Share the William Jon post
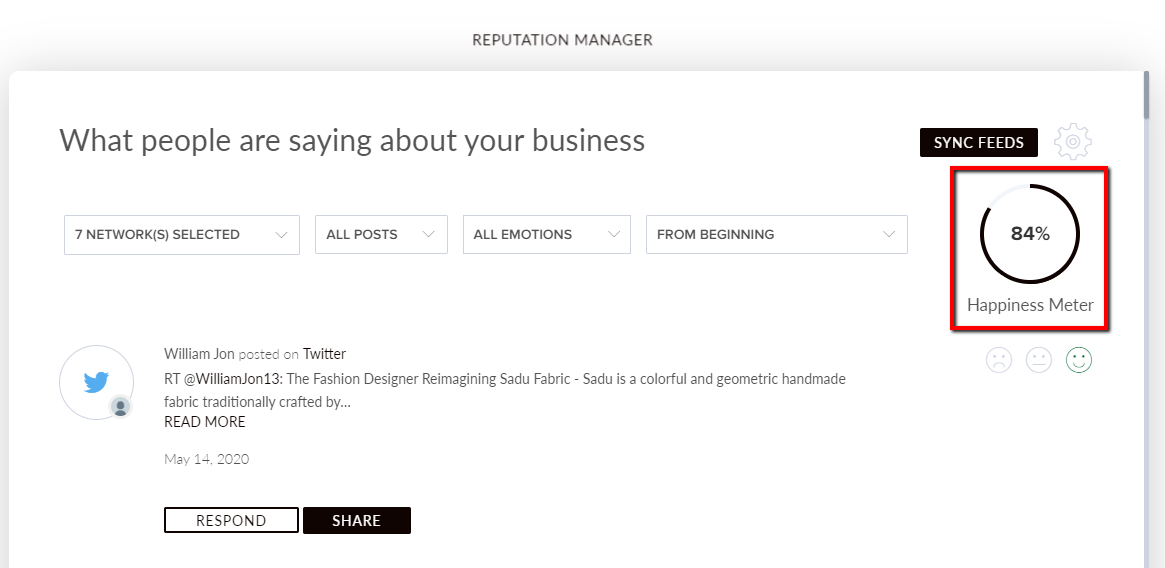Viewport: 1165px width, 568px height. click(356, 520)
